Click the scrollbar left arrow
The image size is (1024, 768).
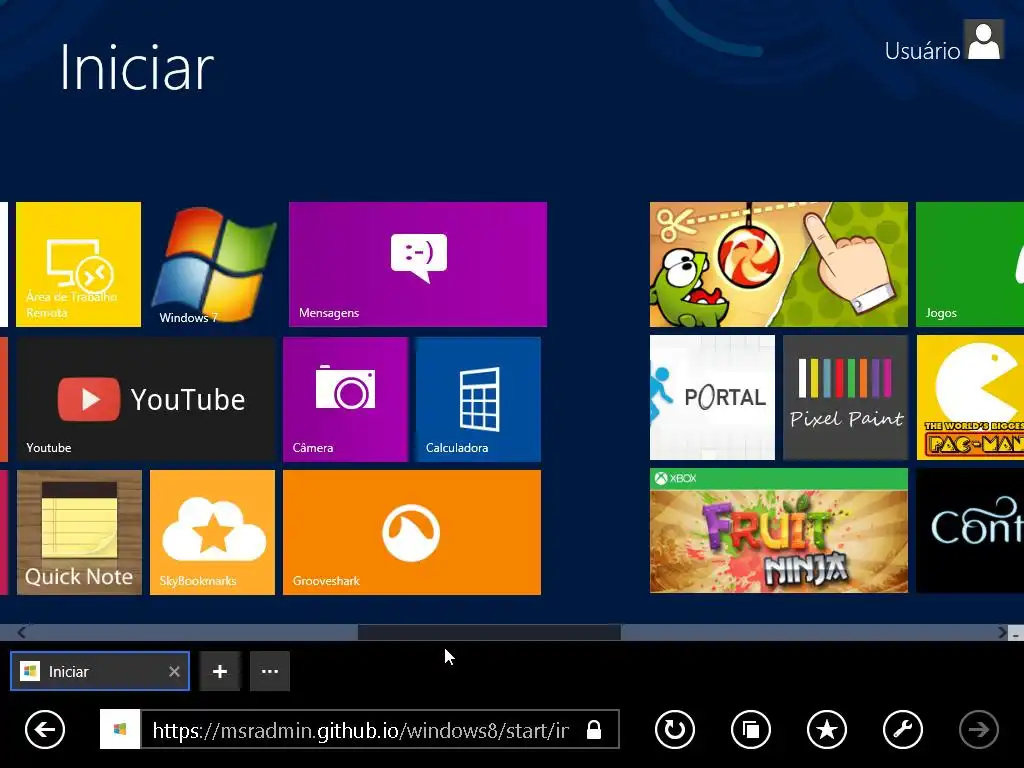click(22, 632)
